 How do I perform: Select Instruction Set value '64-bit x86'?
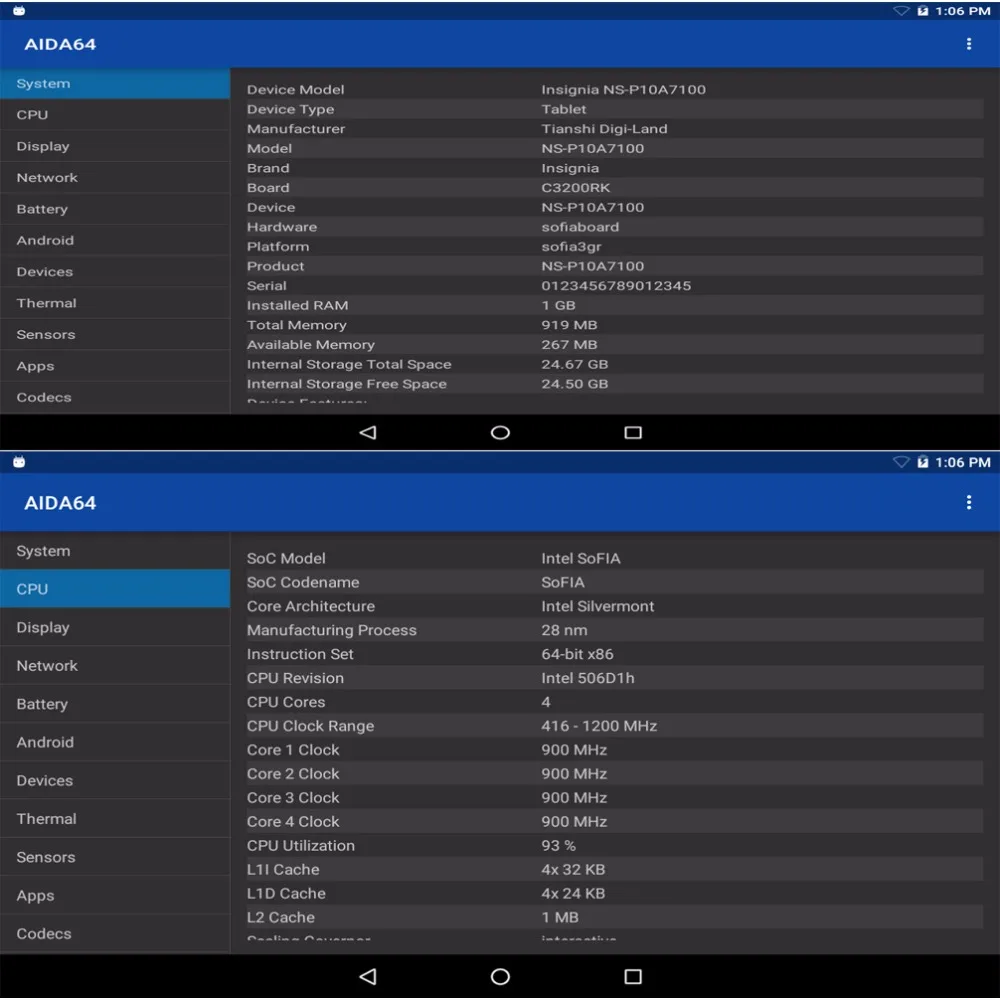coord(577,654)
